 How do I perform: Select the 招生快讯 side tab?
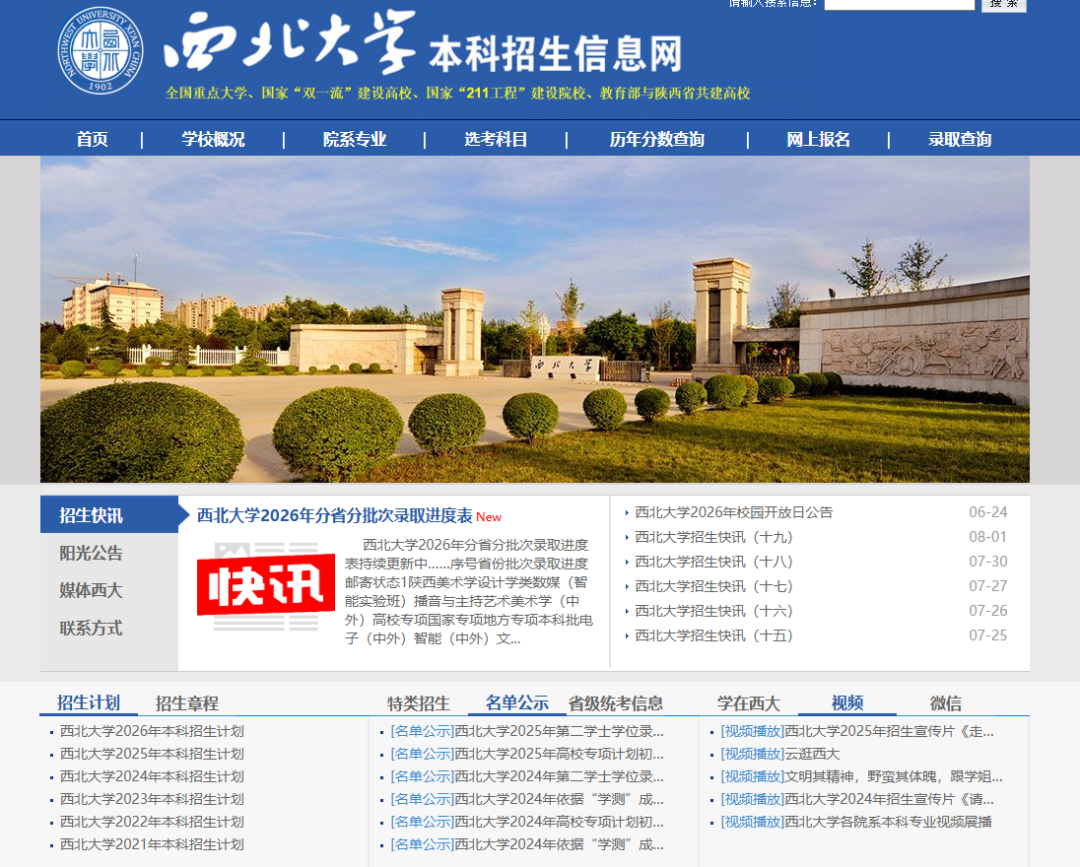pos(109,514)
